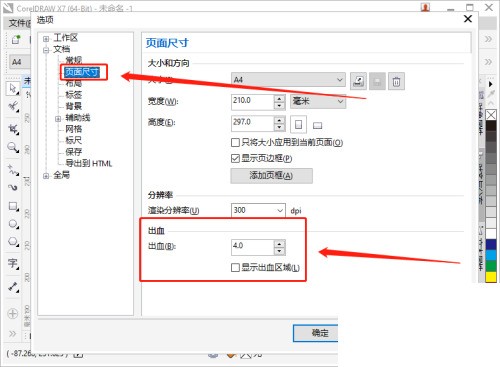Screen dimensions: 500x367
Task: Select the Parallel Dimension tool
Action: tap(13, 286)
